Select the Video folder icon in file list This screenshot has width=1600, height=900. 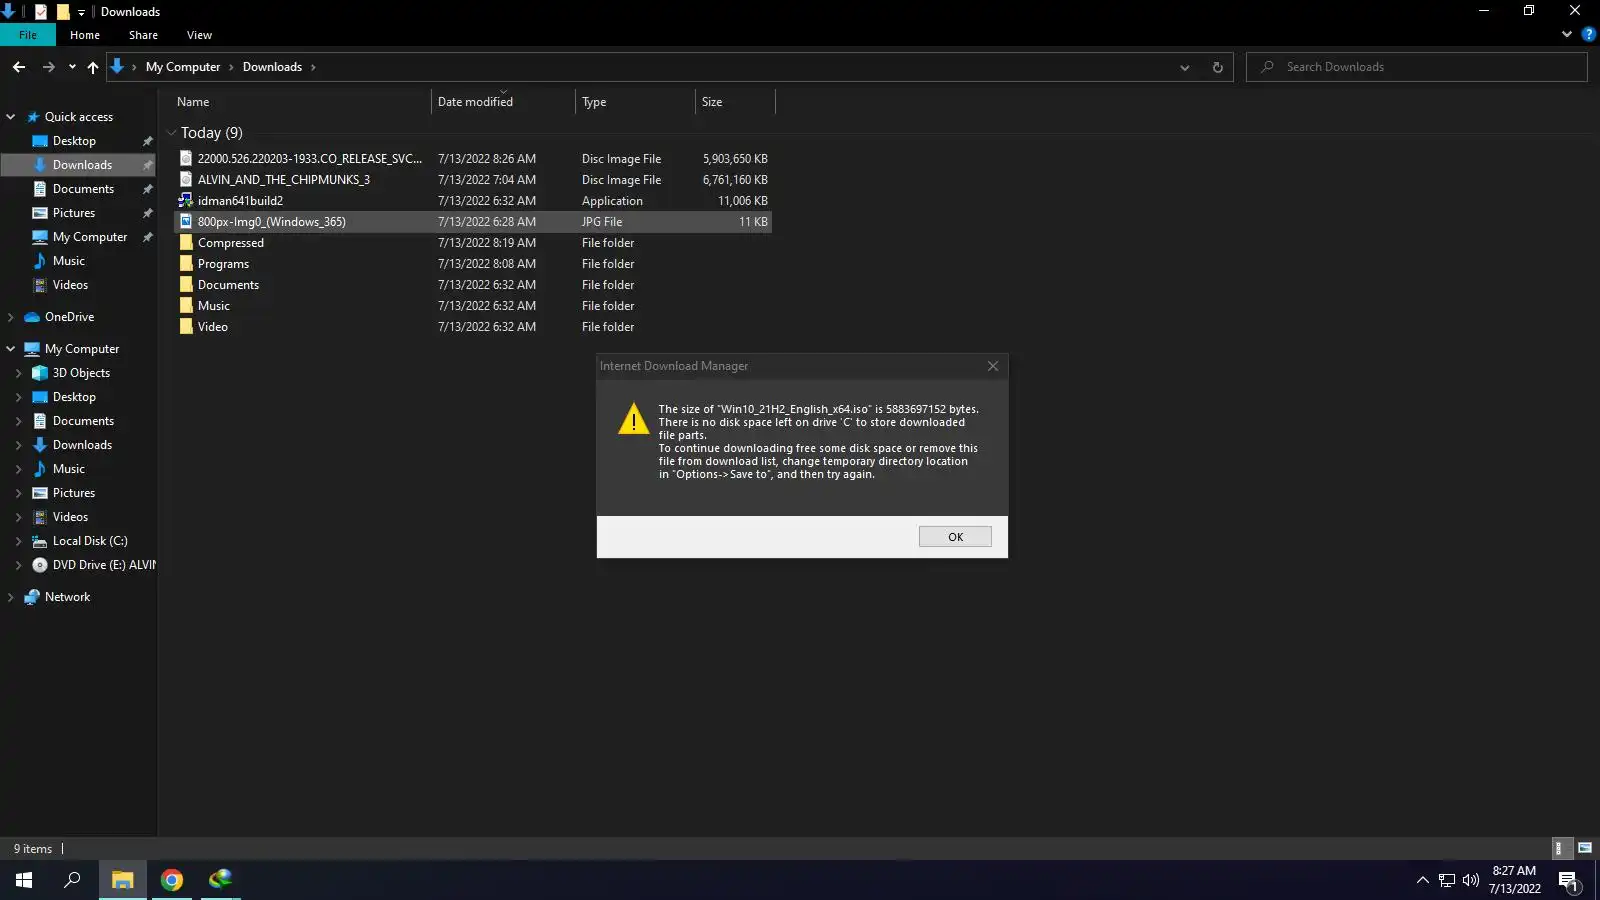pos(186,326)
